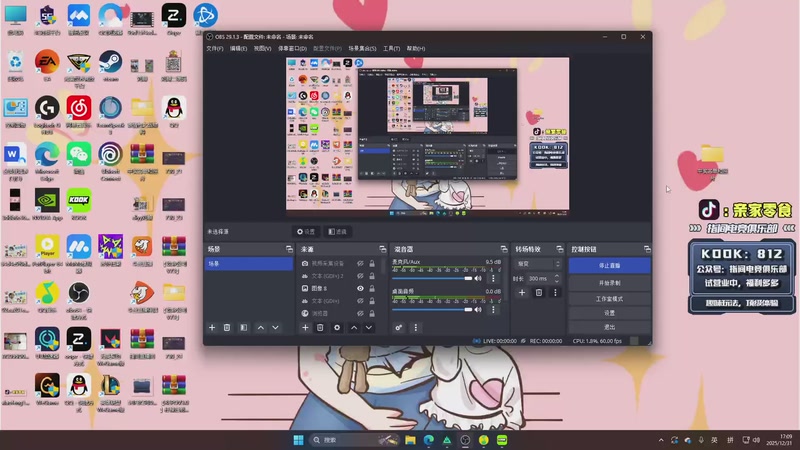This screenshot has height=450, width=800.
Task: Toggle the lock on 浏览器 source
Action: pyautogui.click(x=372, y=313)
